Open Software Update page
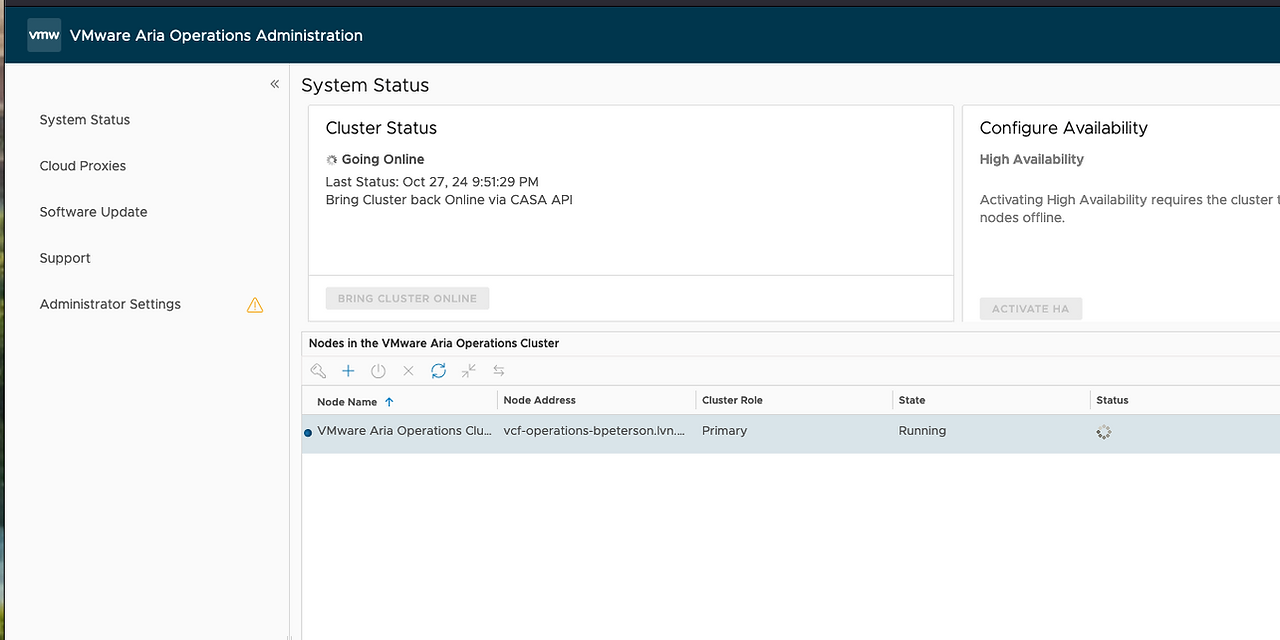Screen dimensions: 1280x640 point(93,212)
